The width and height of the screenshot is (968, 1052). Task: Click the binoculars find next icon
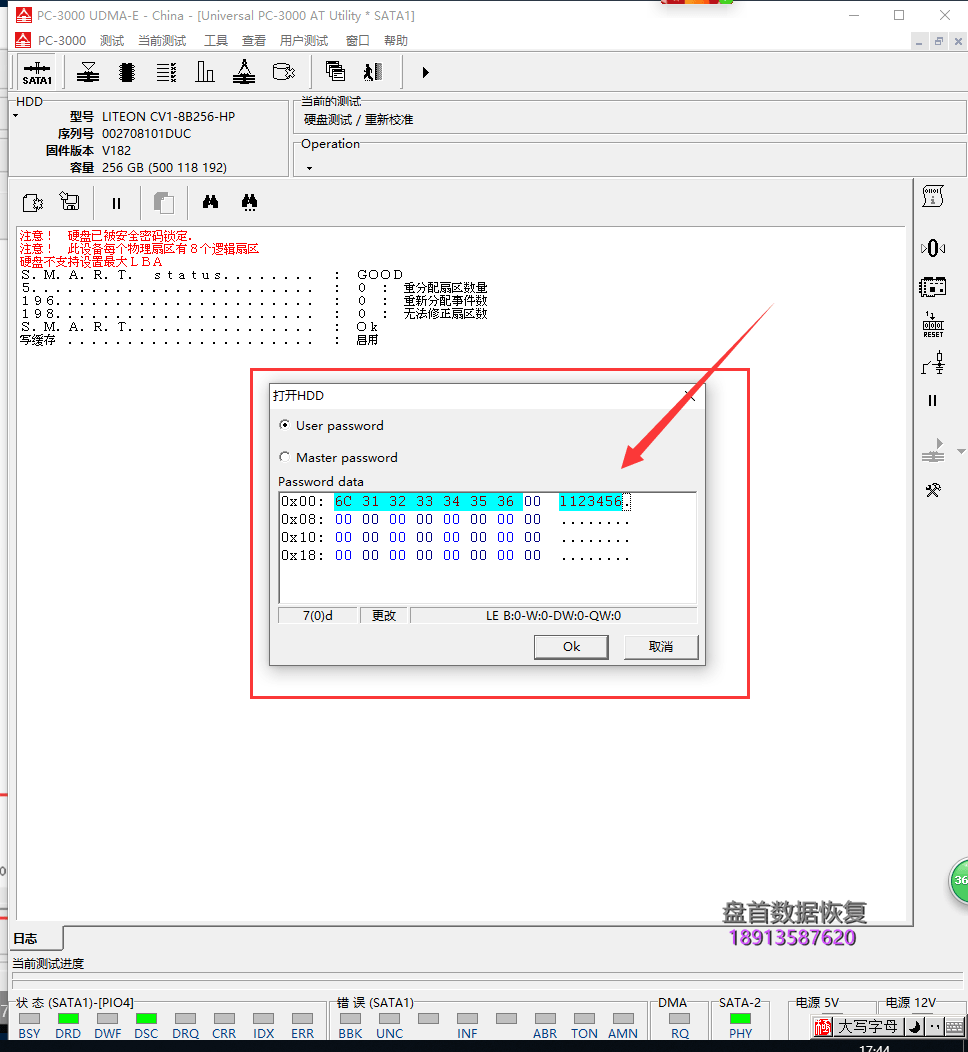250,203
